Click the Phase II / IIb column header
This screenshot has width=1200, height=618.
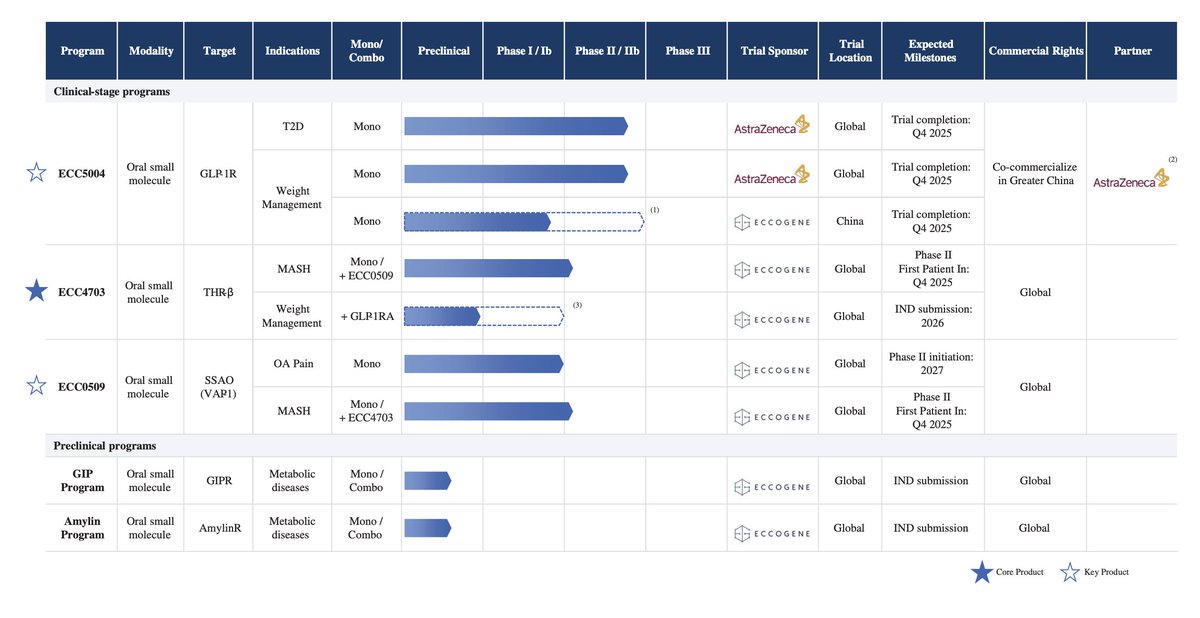[x=606, y=51]
